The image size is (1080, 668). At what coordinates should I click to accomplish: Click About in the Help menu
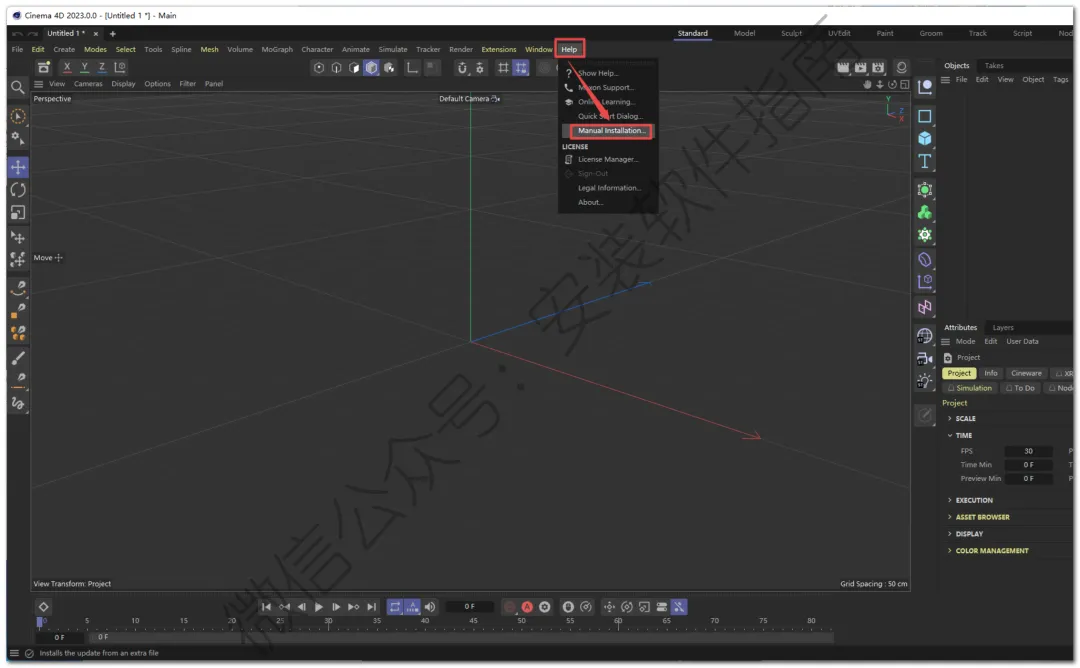tap(590, 202)
